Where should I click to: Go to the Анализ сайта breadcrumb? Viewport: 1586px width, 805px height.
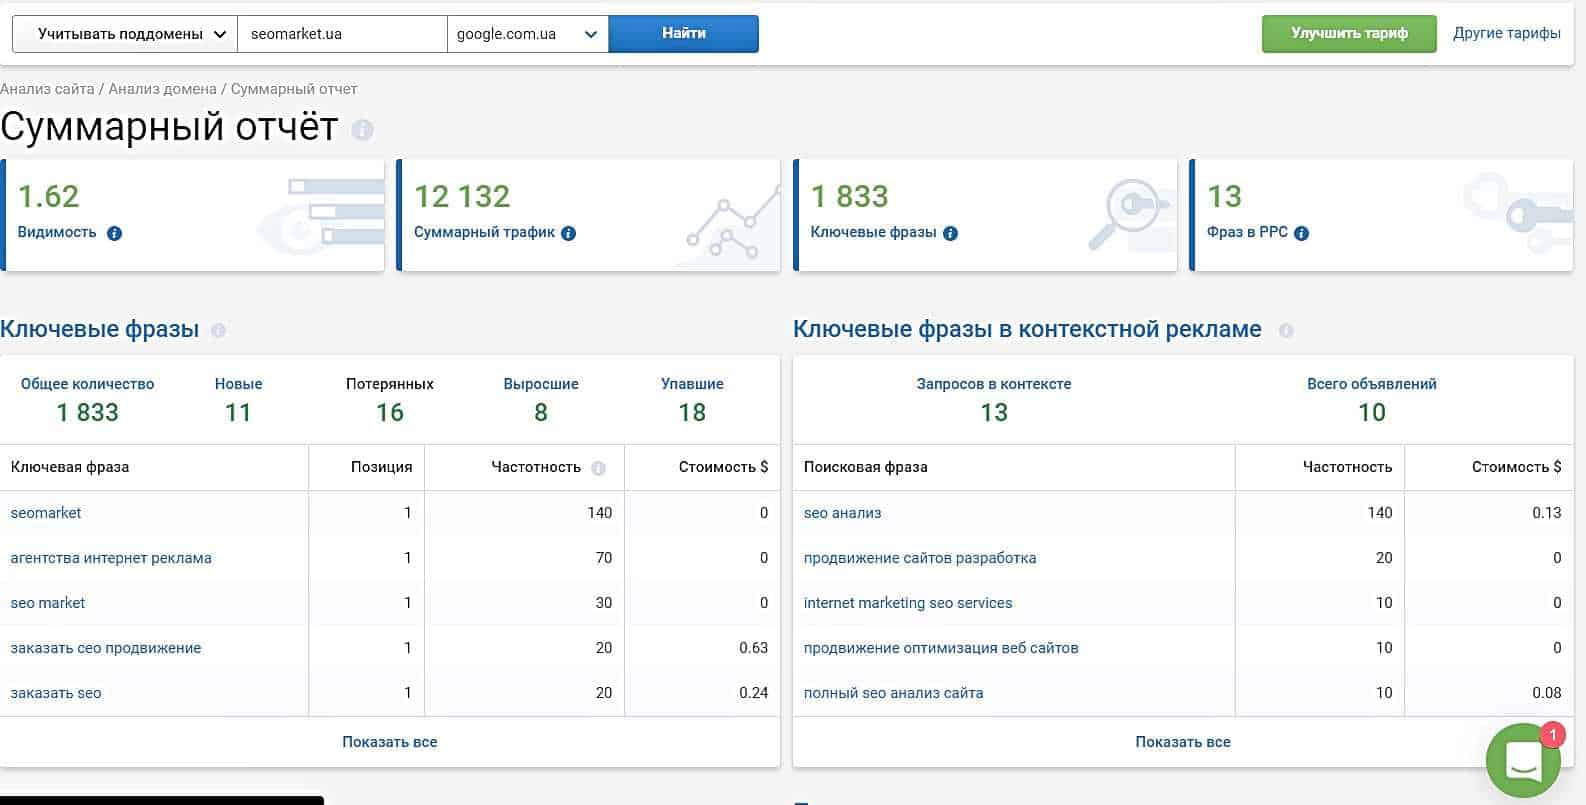tap(47, 89)
